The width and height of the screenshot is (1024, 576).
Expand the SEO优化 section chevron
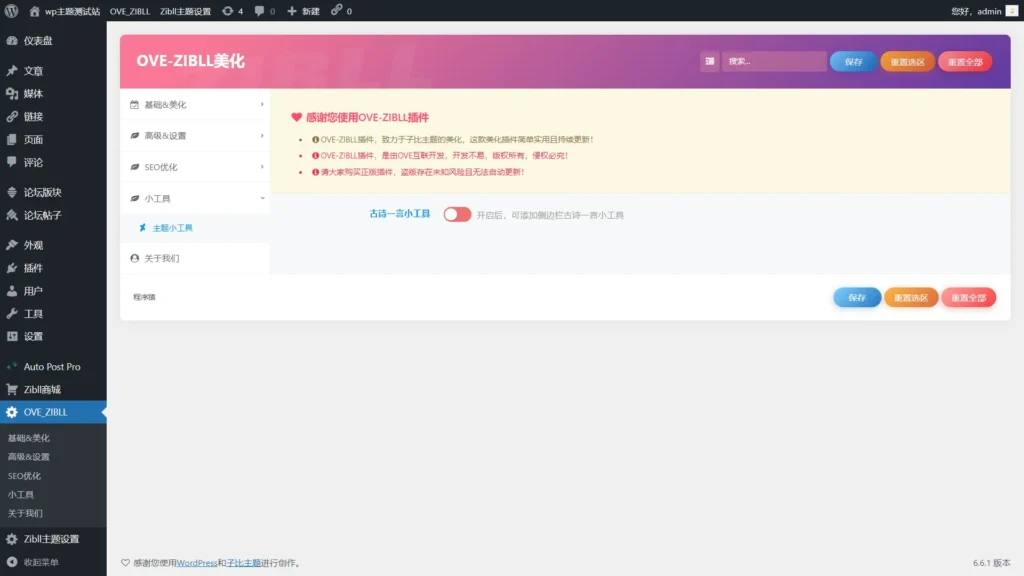point(262,167)
